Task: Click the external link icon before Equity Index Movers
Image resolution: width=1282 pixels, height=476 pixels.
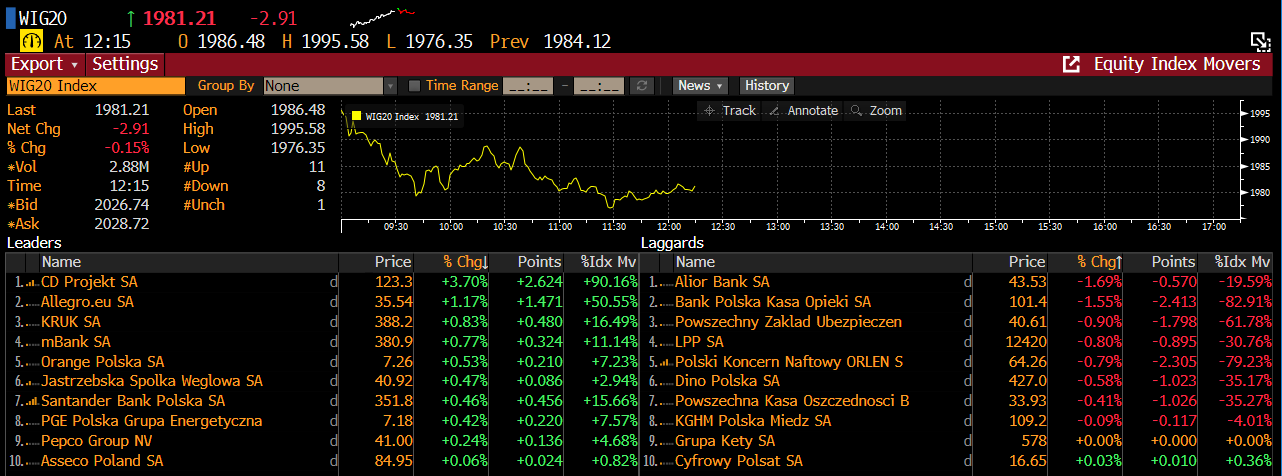Action: 1071,64
